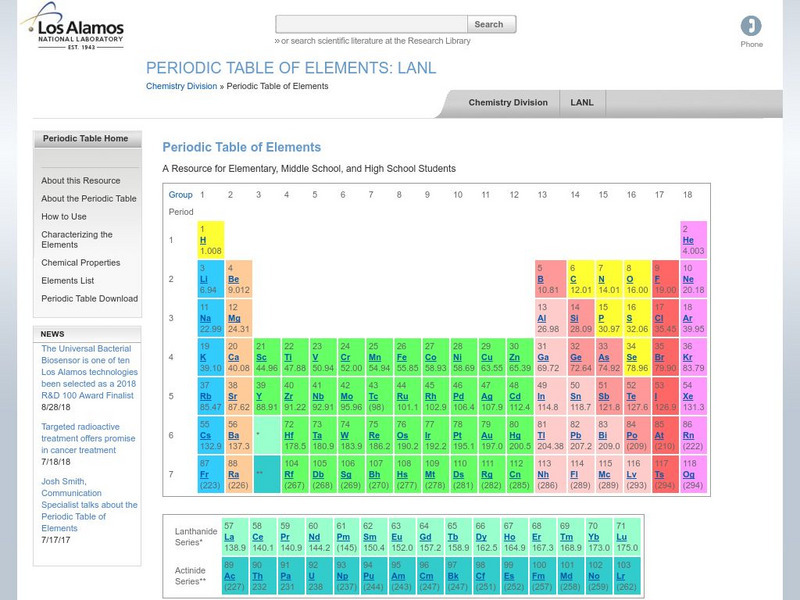Screen dimensions: 800x600
Task: Open the Gold (Au) element link
Action: pyautogui.click(x=487, y=435)
